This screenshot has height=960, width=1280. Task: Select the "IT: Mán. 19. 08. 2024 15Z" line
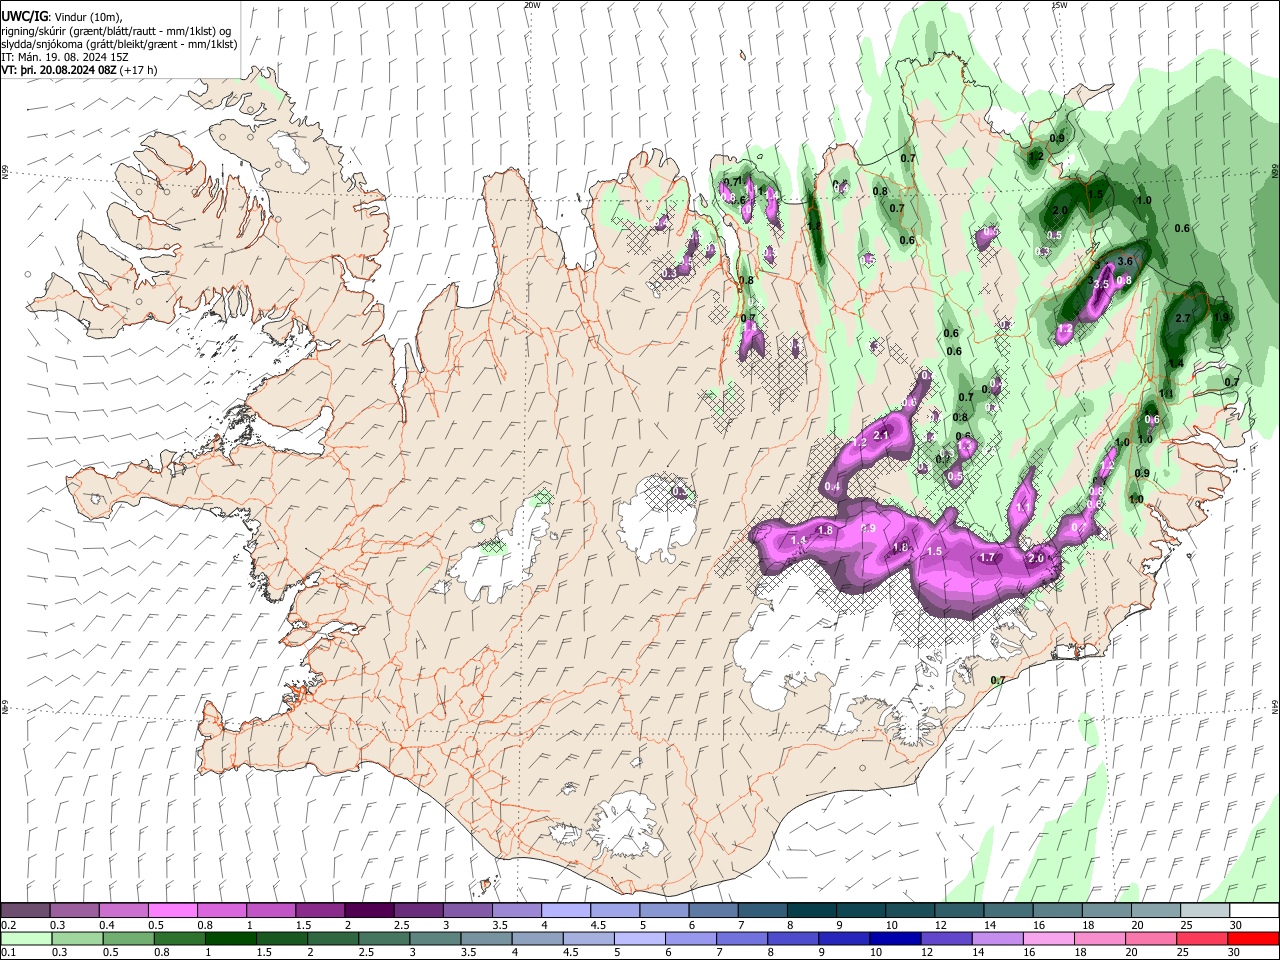65,57
